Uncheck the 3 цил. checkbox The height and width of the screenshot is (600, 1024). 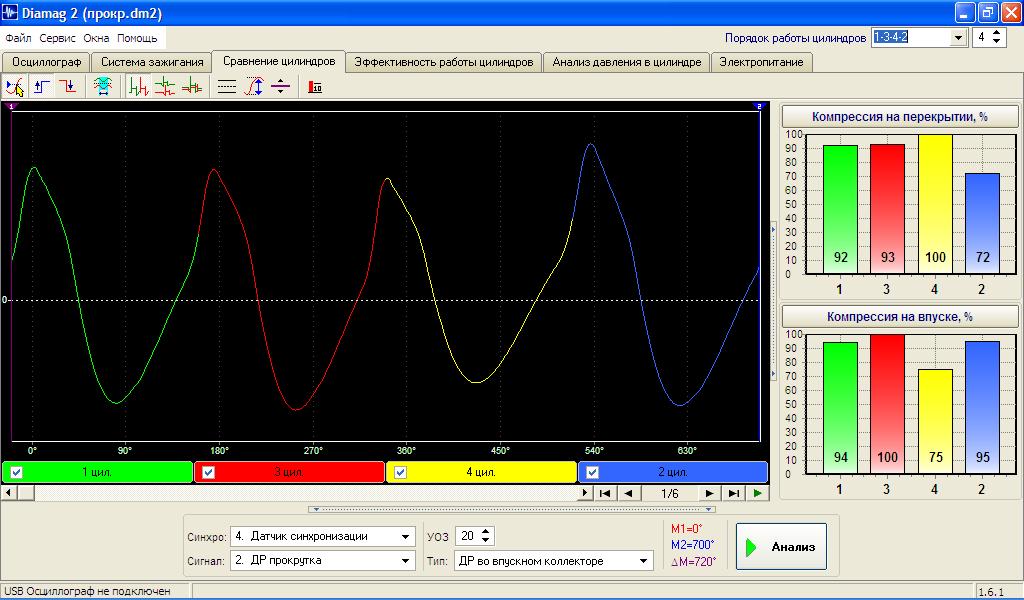[208, 472]
